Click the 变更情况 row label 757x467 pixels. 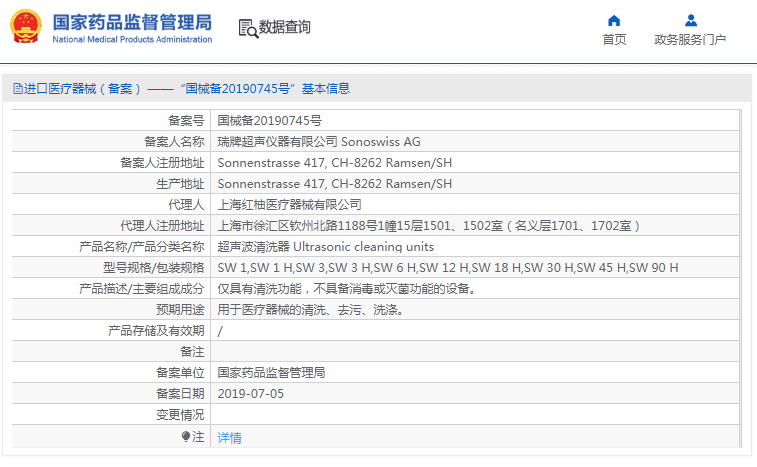click(180, 415)
